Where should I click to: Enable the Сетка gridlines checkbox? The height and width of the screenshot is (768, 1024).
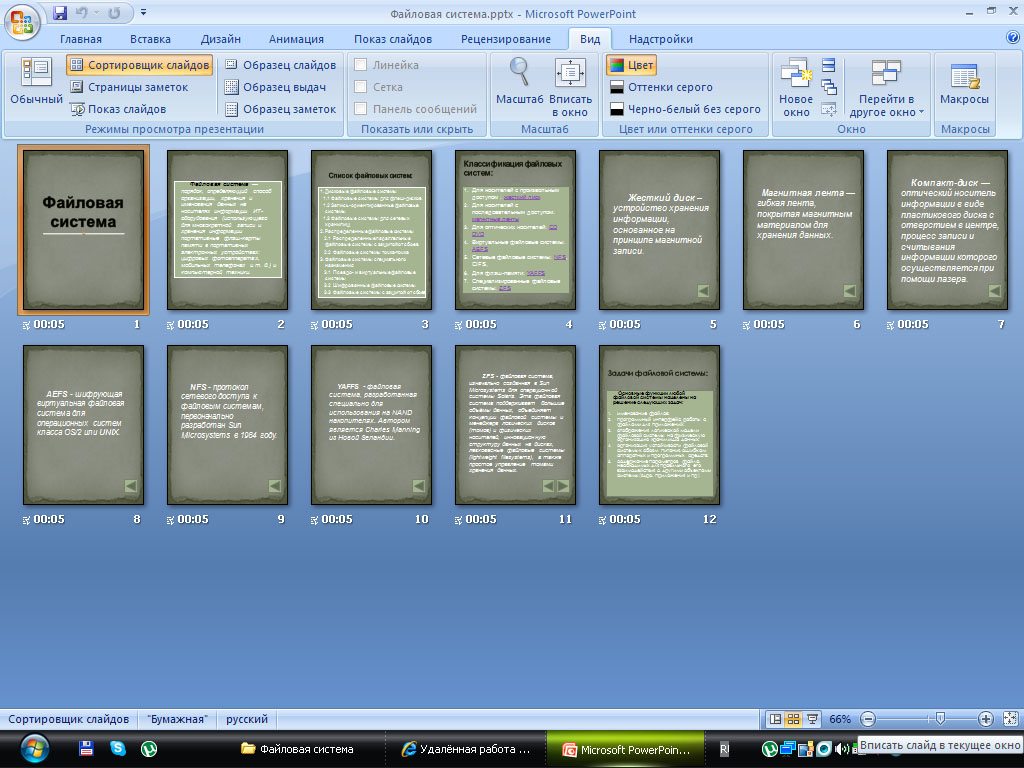pos(362,87)
